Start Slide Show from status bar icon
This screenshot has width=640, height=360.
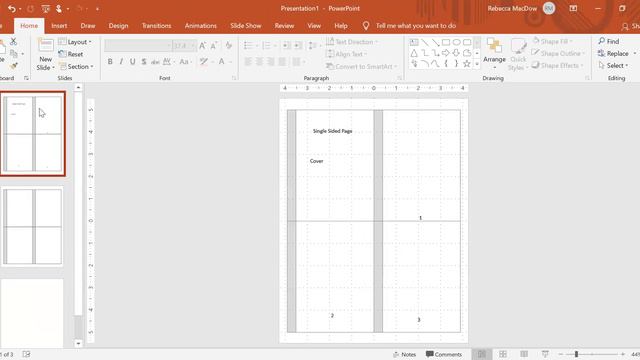point(545,354)
